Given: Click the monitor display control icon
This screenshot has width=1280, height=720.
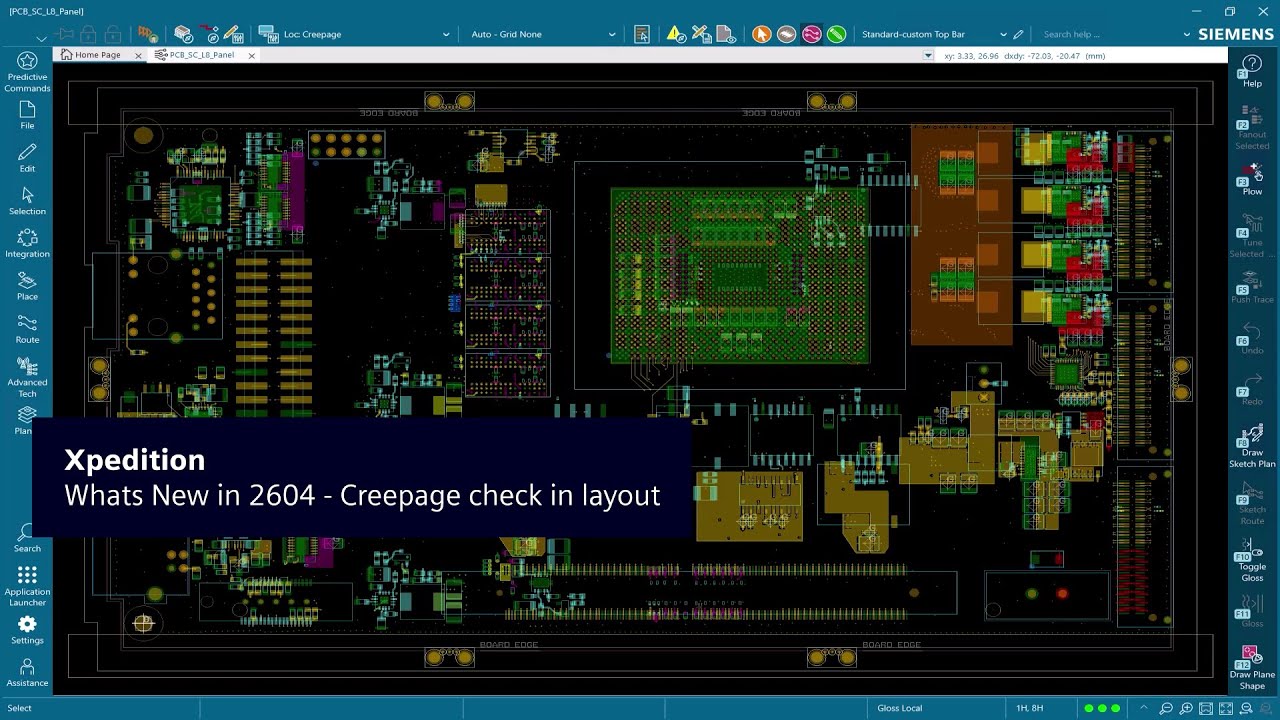Looking at the screenshot, I should [268, 34].
